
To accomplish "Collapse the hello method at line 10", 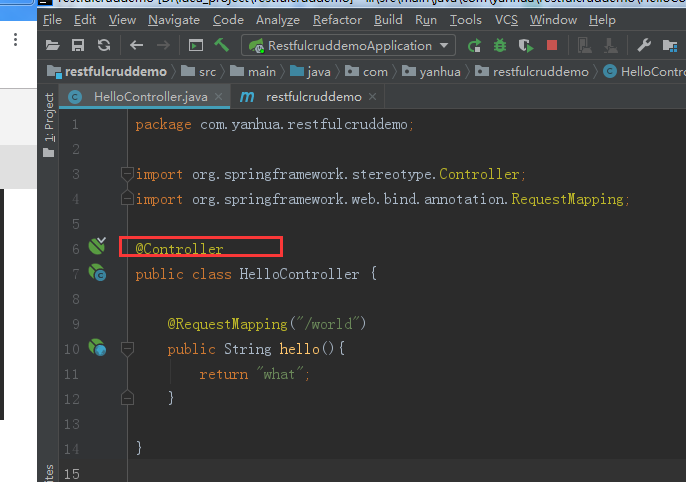I will tap(127, 349).
